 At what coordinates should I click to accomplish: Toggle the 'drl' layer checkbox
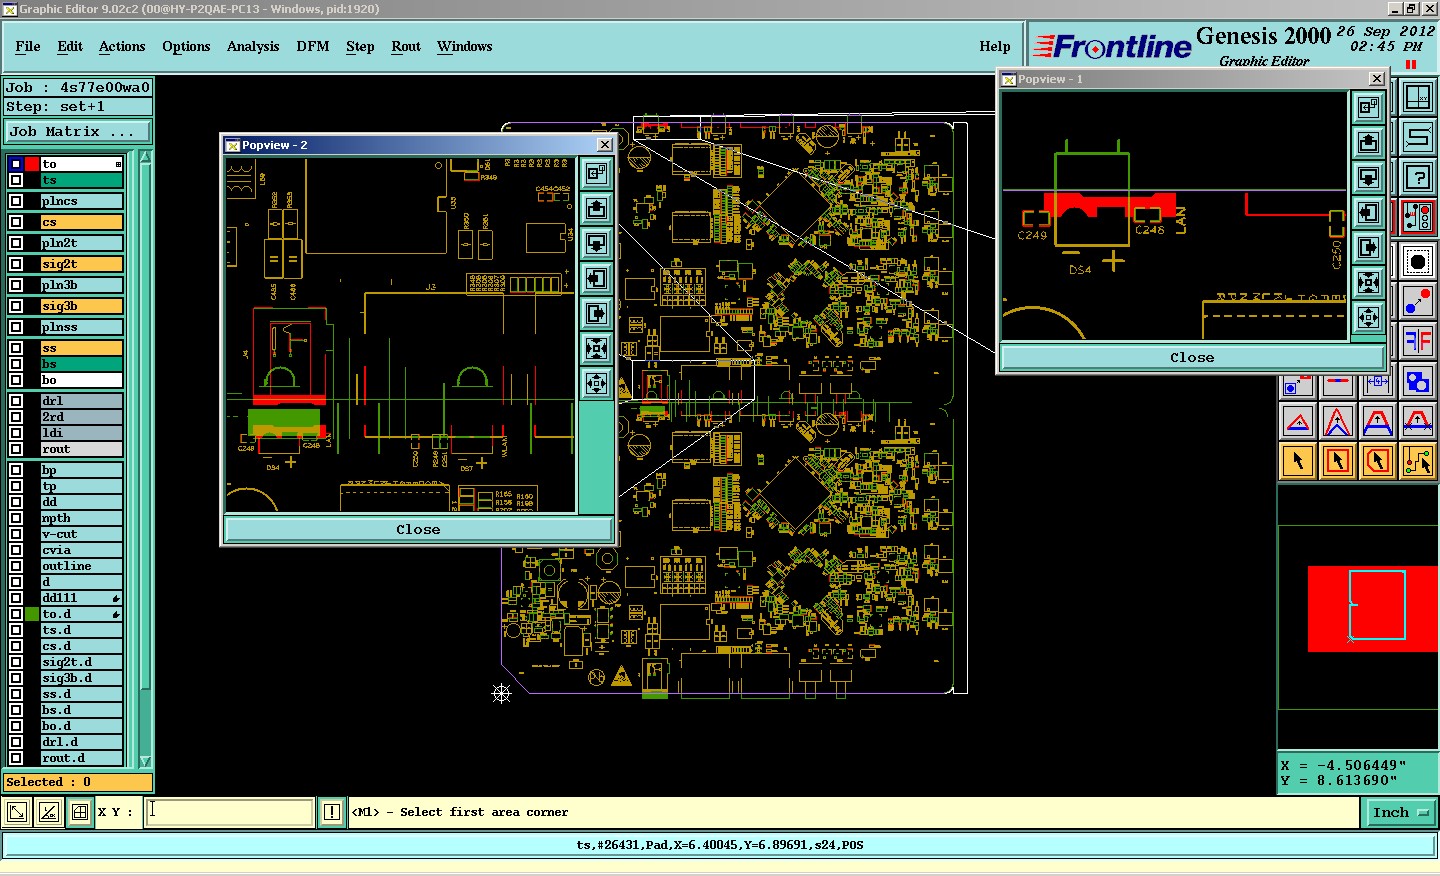[15, 401]
